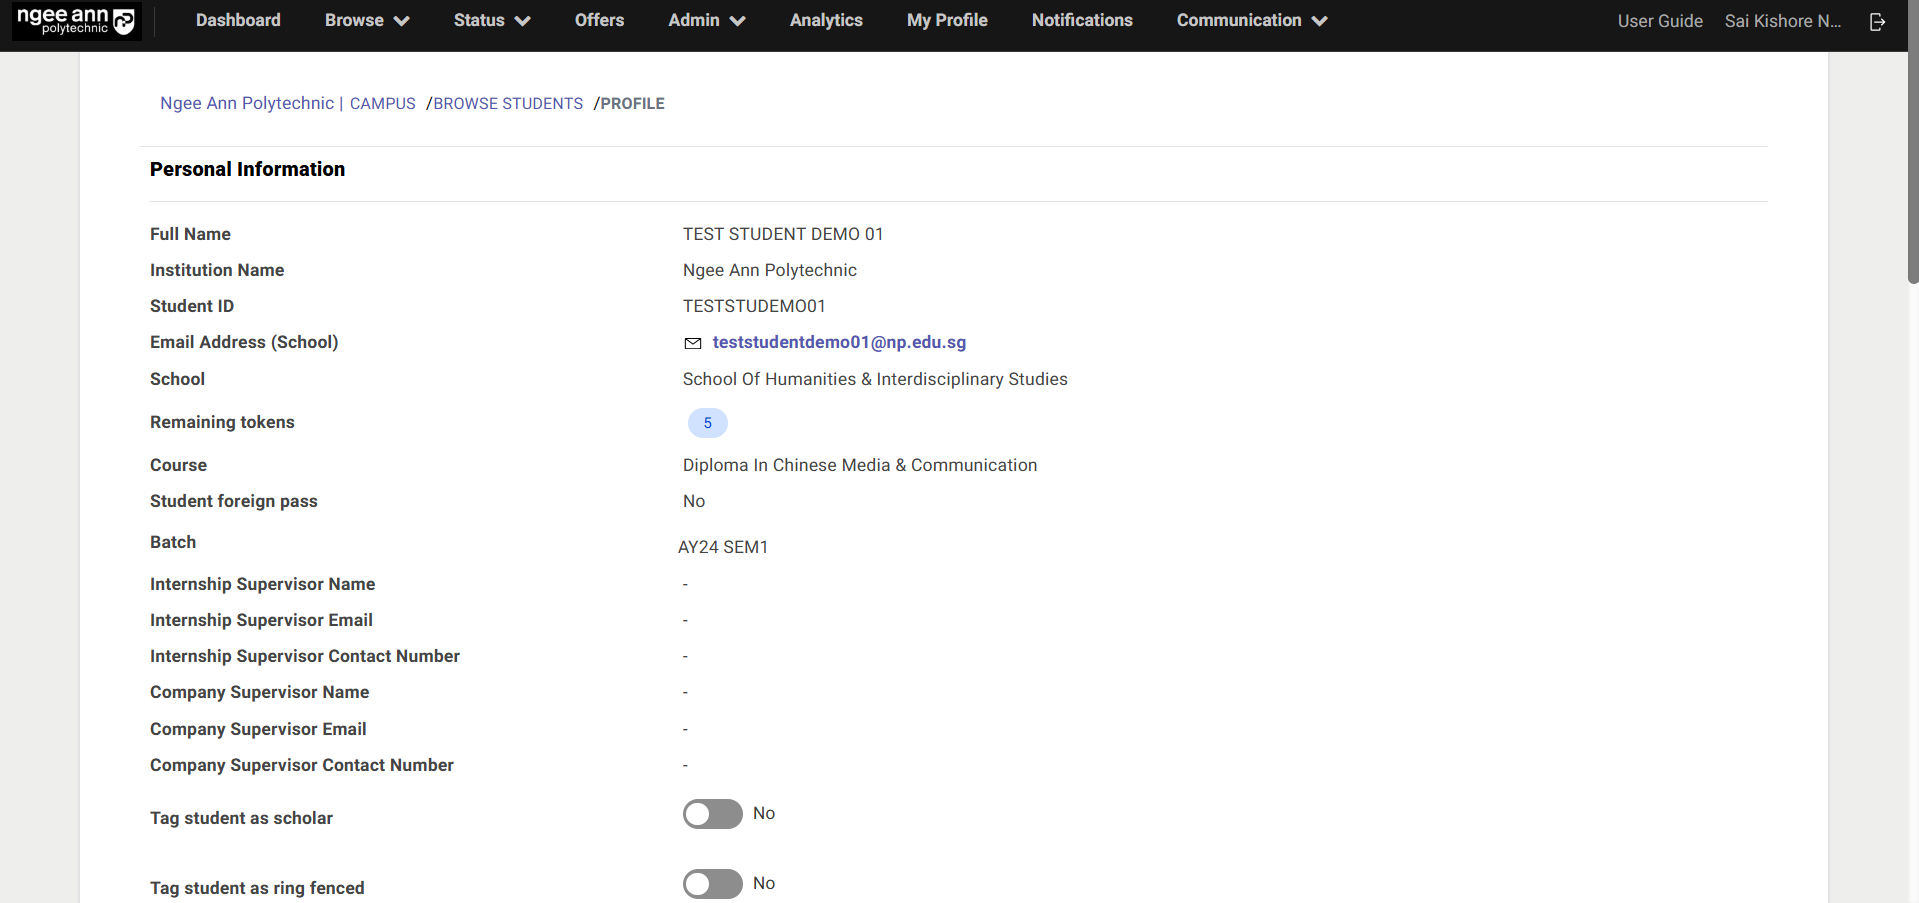Click the envelope icon beside school email
Image resolution: width=1919 pixels, height=903 pixels.
pyautogui.click(x=692, y=343)
